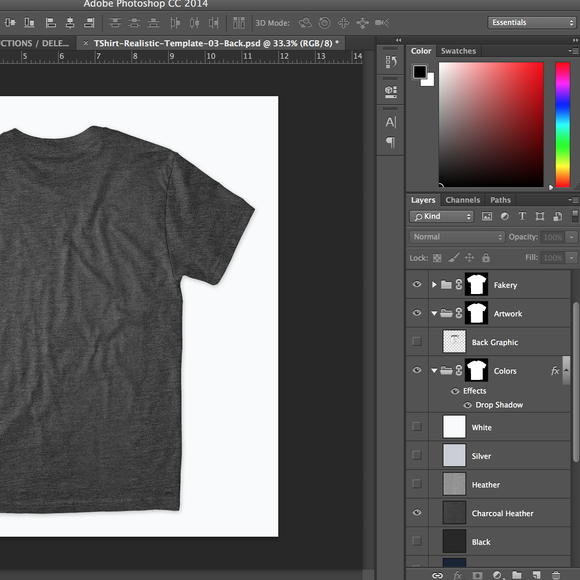Open the History panel icon
580x580 pixels.
point(391,62)
